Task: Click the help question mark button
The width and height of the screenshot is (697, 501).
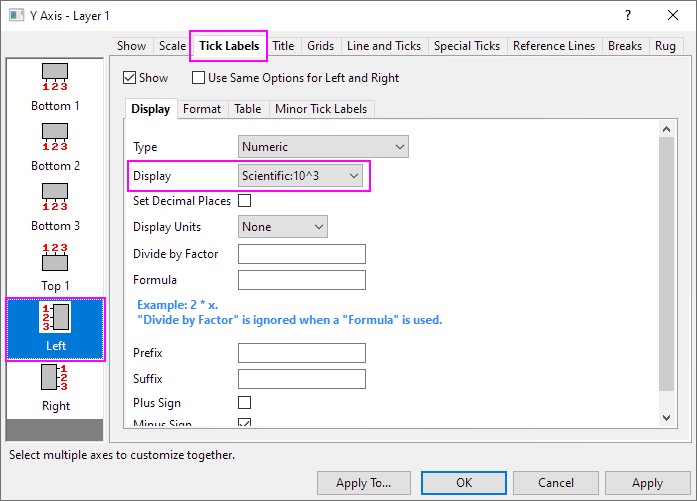Action: coord(628,16)
